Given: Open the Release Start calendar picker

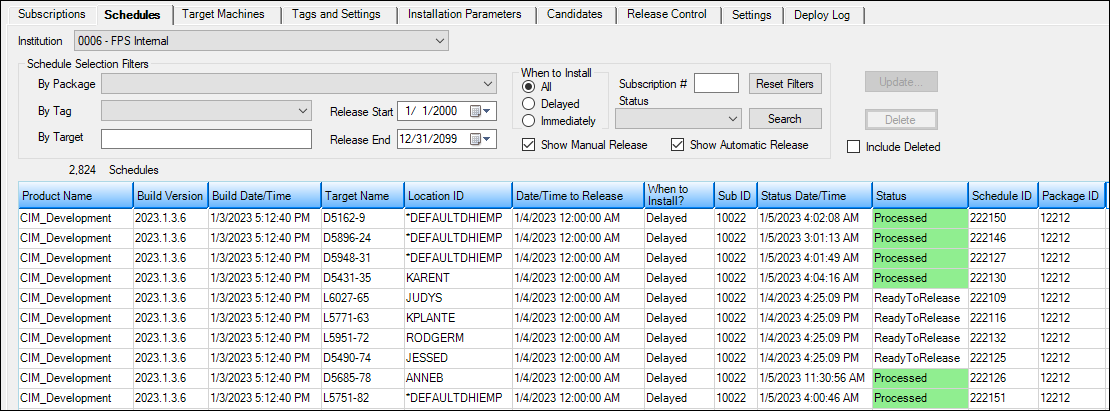Looking at the screenshot, I should click(x=480, y=111).
